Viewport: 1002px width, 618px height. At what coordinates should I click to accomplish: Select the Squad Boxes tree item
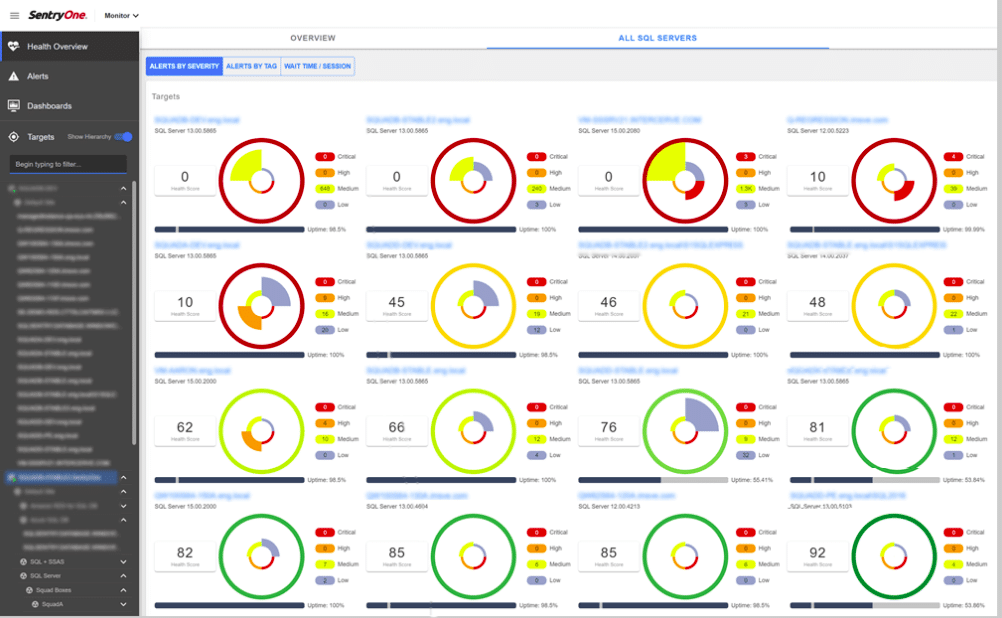point(54,590)
